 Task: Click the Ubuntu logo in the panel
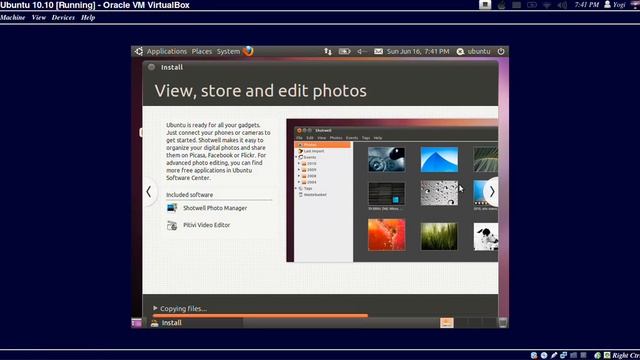tap(139, 51)
